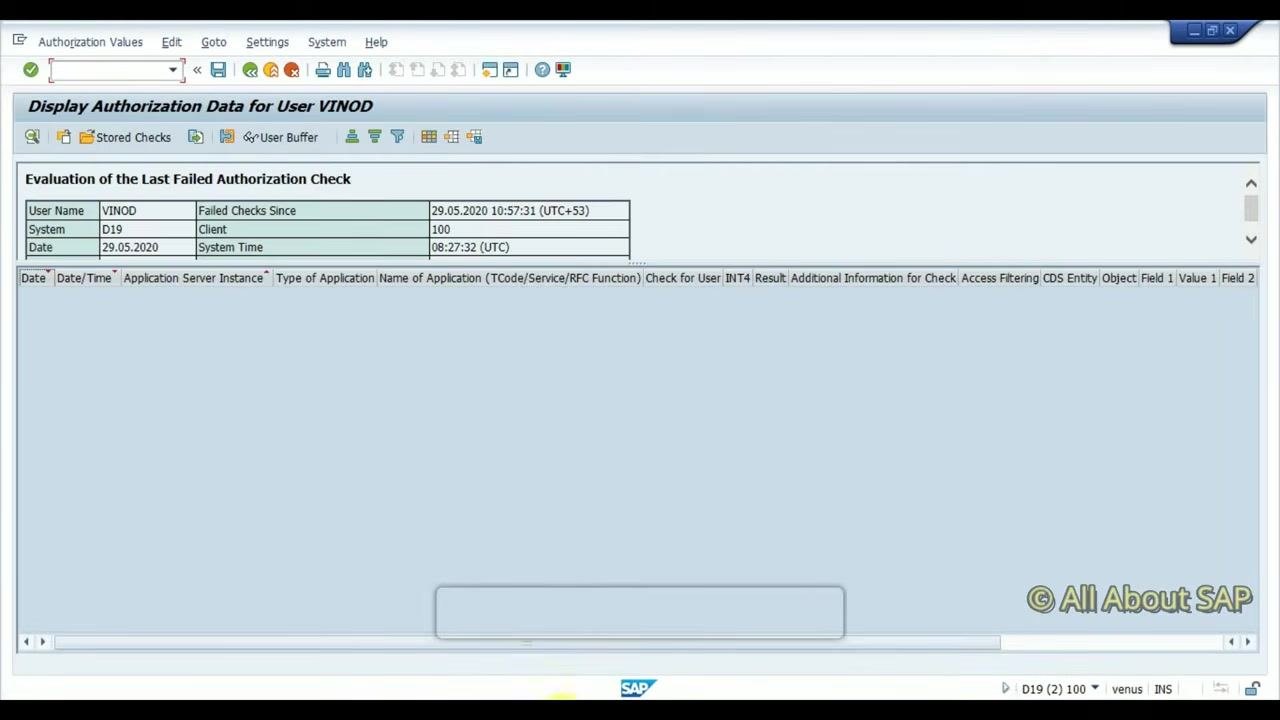Open the Help menu
Viewport: 1280px width, 720px height.
tap(376, 42)
